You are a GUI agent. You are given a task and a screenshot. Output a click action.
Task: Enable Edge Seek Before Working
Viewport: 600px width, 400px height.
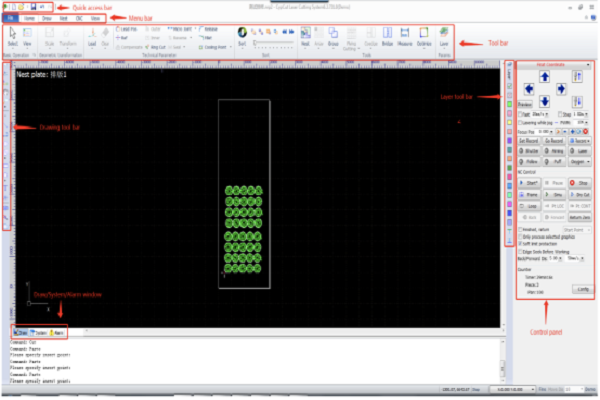pos(520,252)
